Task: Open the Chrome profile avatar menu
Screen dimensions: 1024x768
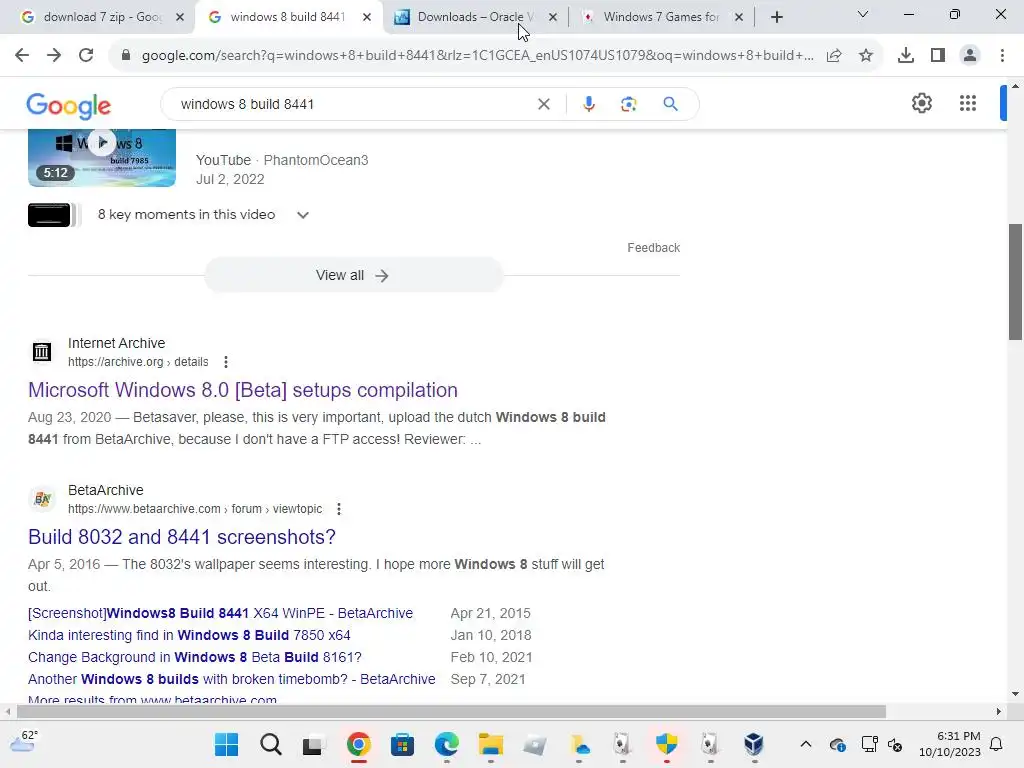Action: pyautogui.click(x=970, y=56)
